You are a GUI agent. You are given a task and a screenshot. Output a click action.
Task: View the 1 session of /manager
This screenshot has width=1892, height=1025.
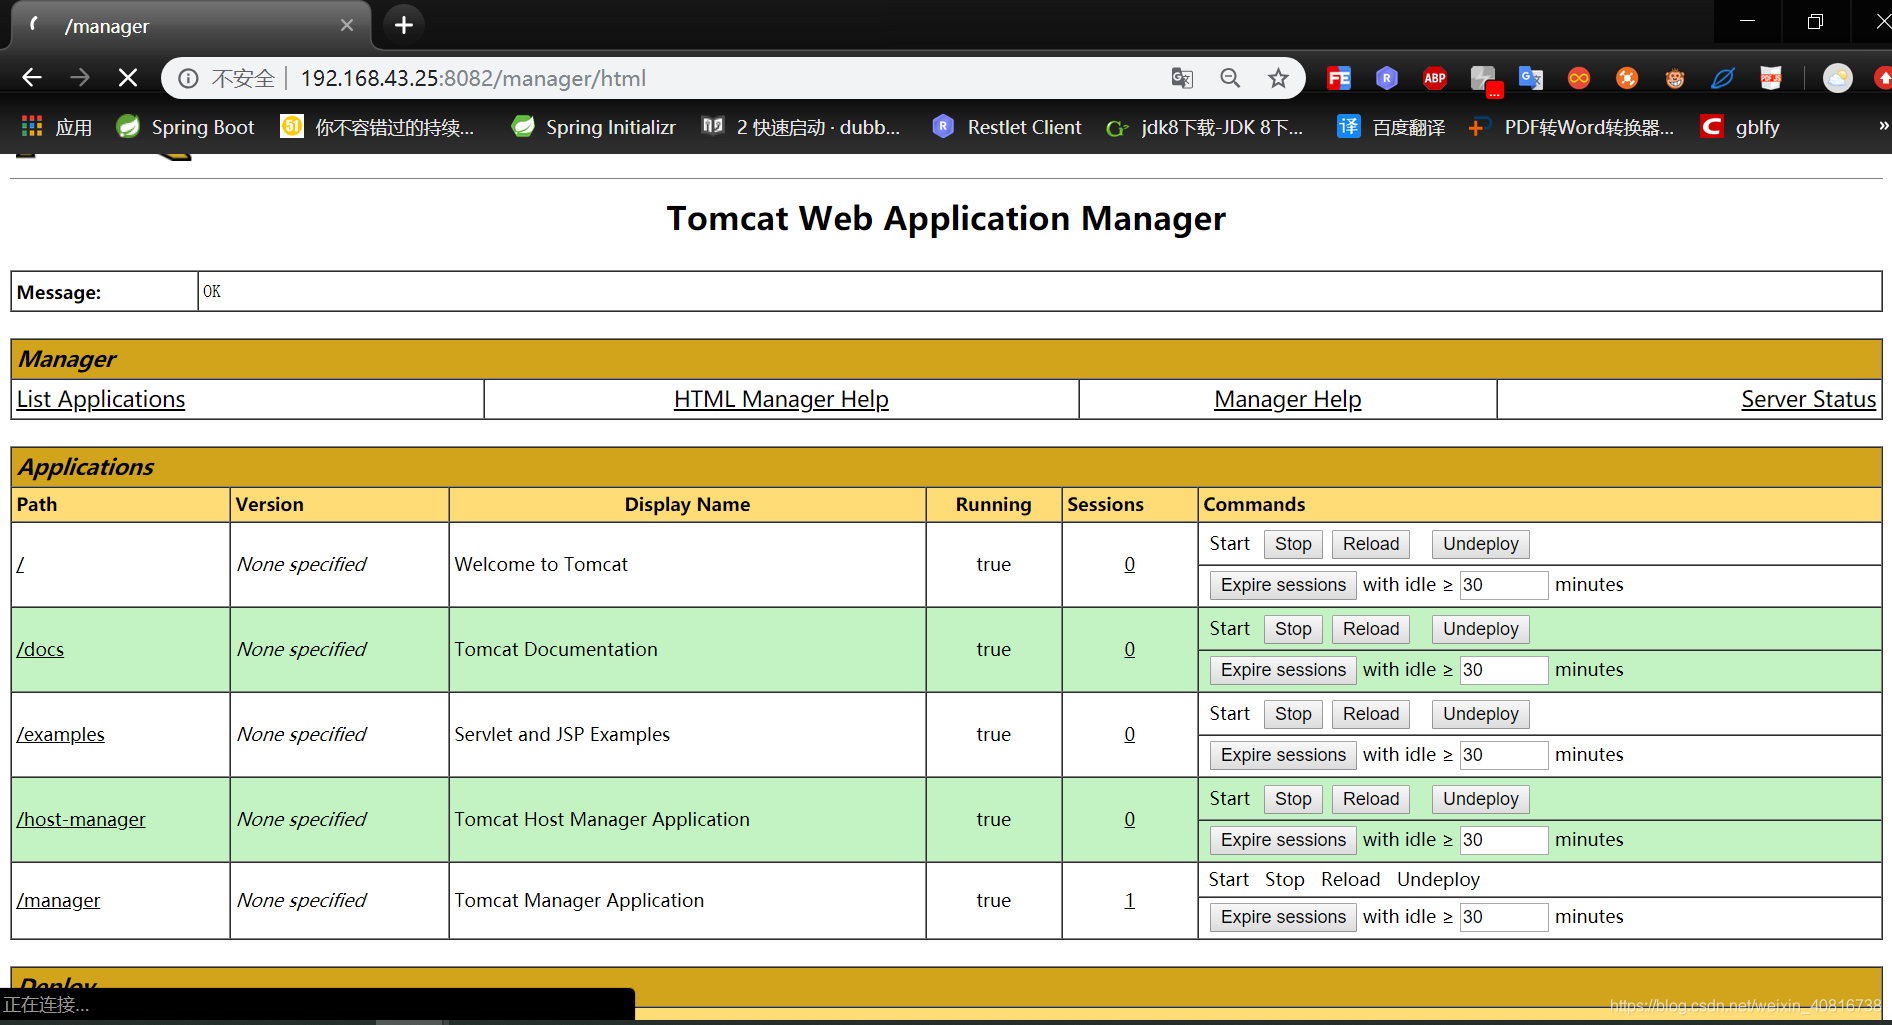click(x=1130, y=900)
